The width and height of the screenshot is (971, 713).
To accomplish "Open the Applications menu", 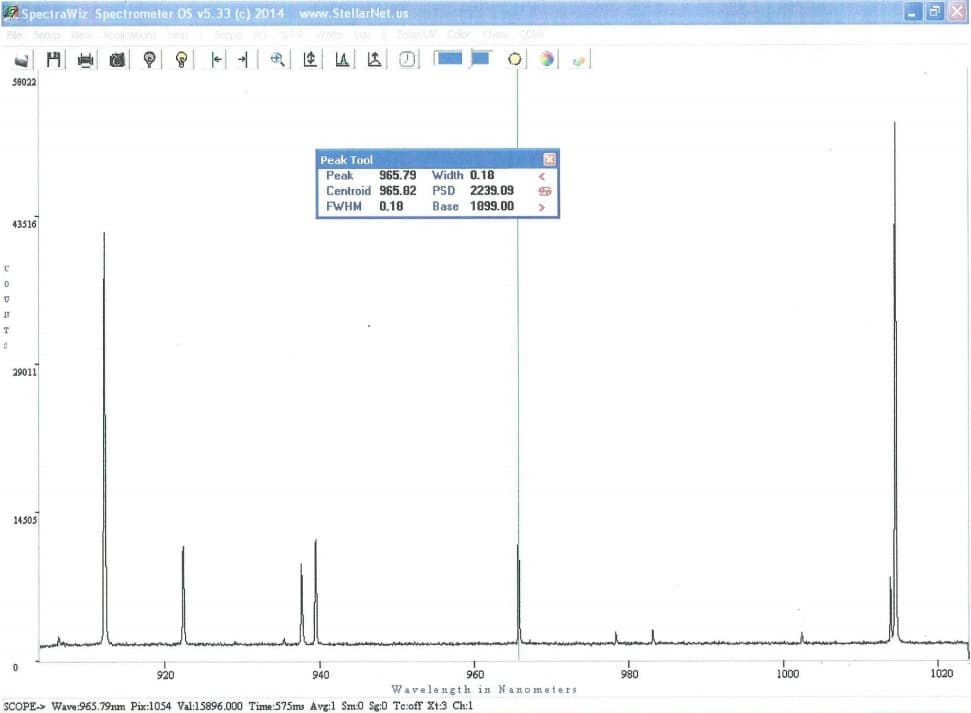I will click(129, 35).
